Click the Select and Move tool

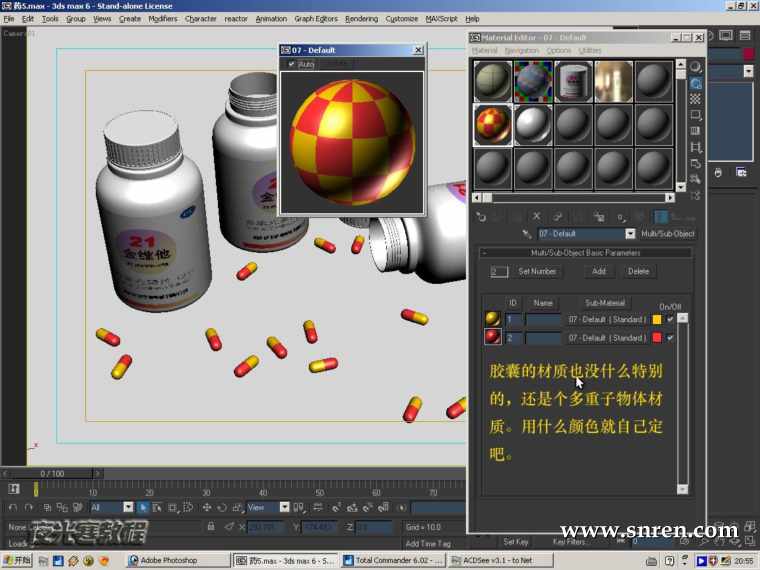pyautogui.click(x=206, y=508)
